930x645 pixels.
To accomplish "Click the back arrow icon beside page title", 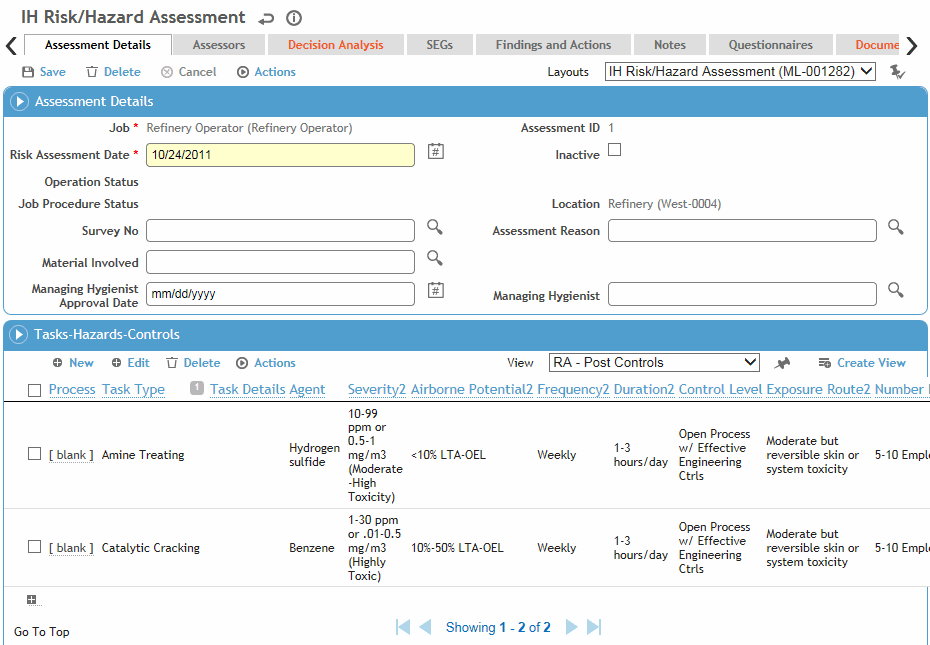I will pos(266,19).
